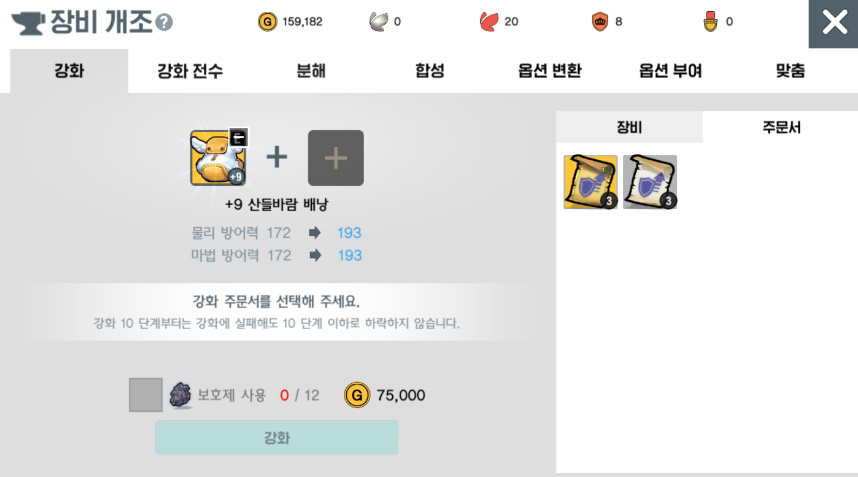Close the equipment remodel window
This screenshot has width=858, height=477.
click(833, 24)
